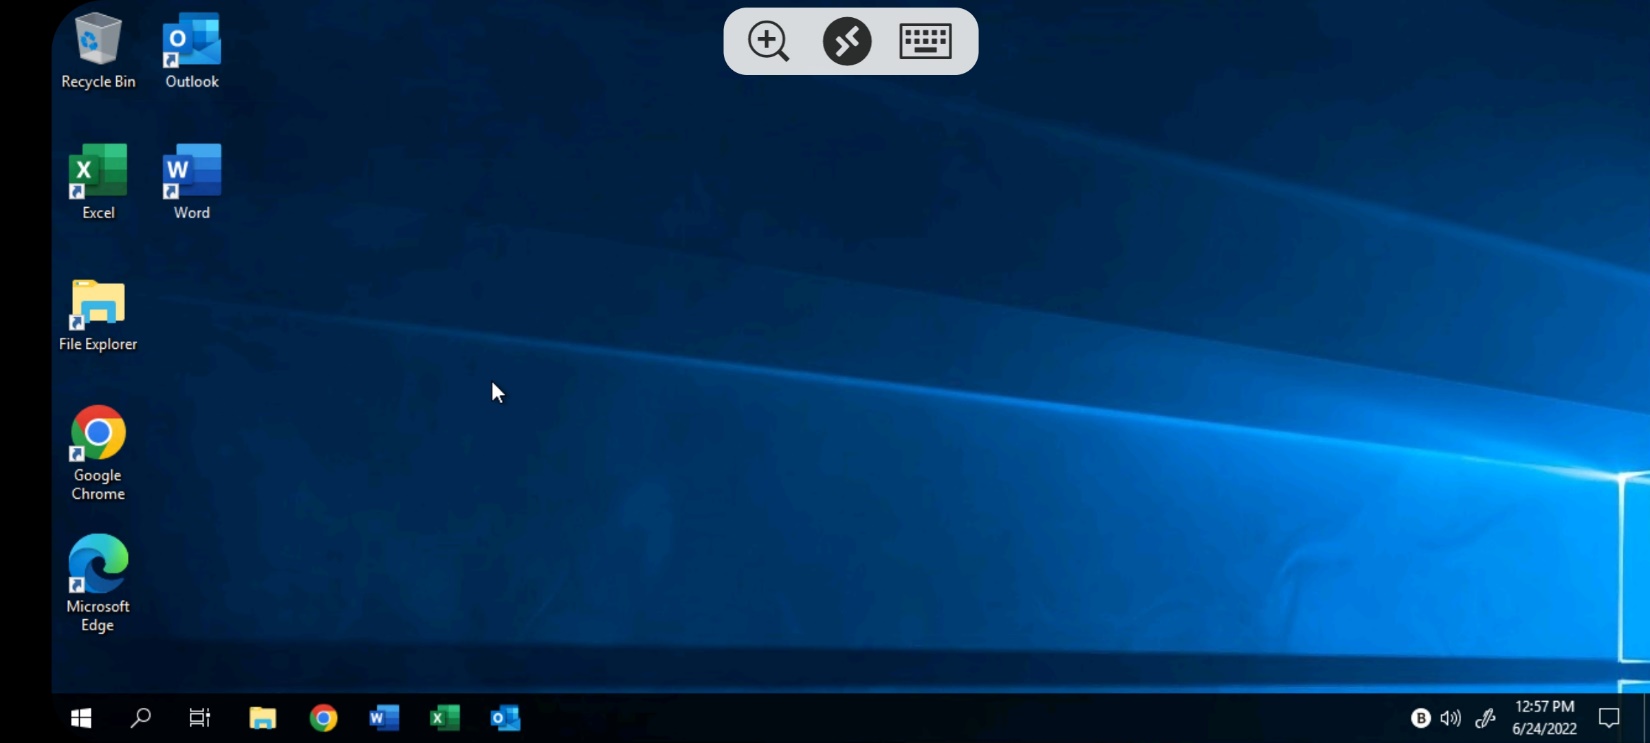Click the pen/ink tray icon
1650x743 pixels.
(1485, 718)
